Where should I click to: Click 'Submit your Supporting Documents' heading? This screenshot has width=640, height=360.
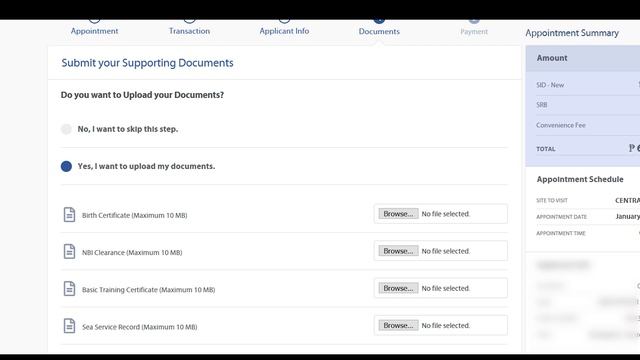[x=147, y=63]
